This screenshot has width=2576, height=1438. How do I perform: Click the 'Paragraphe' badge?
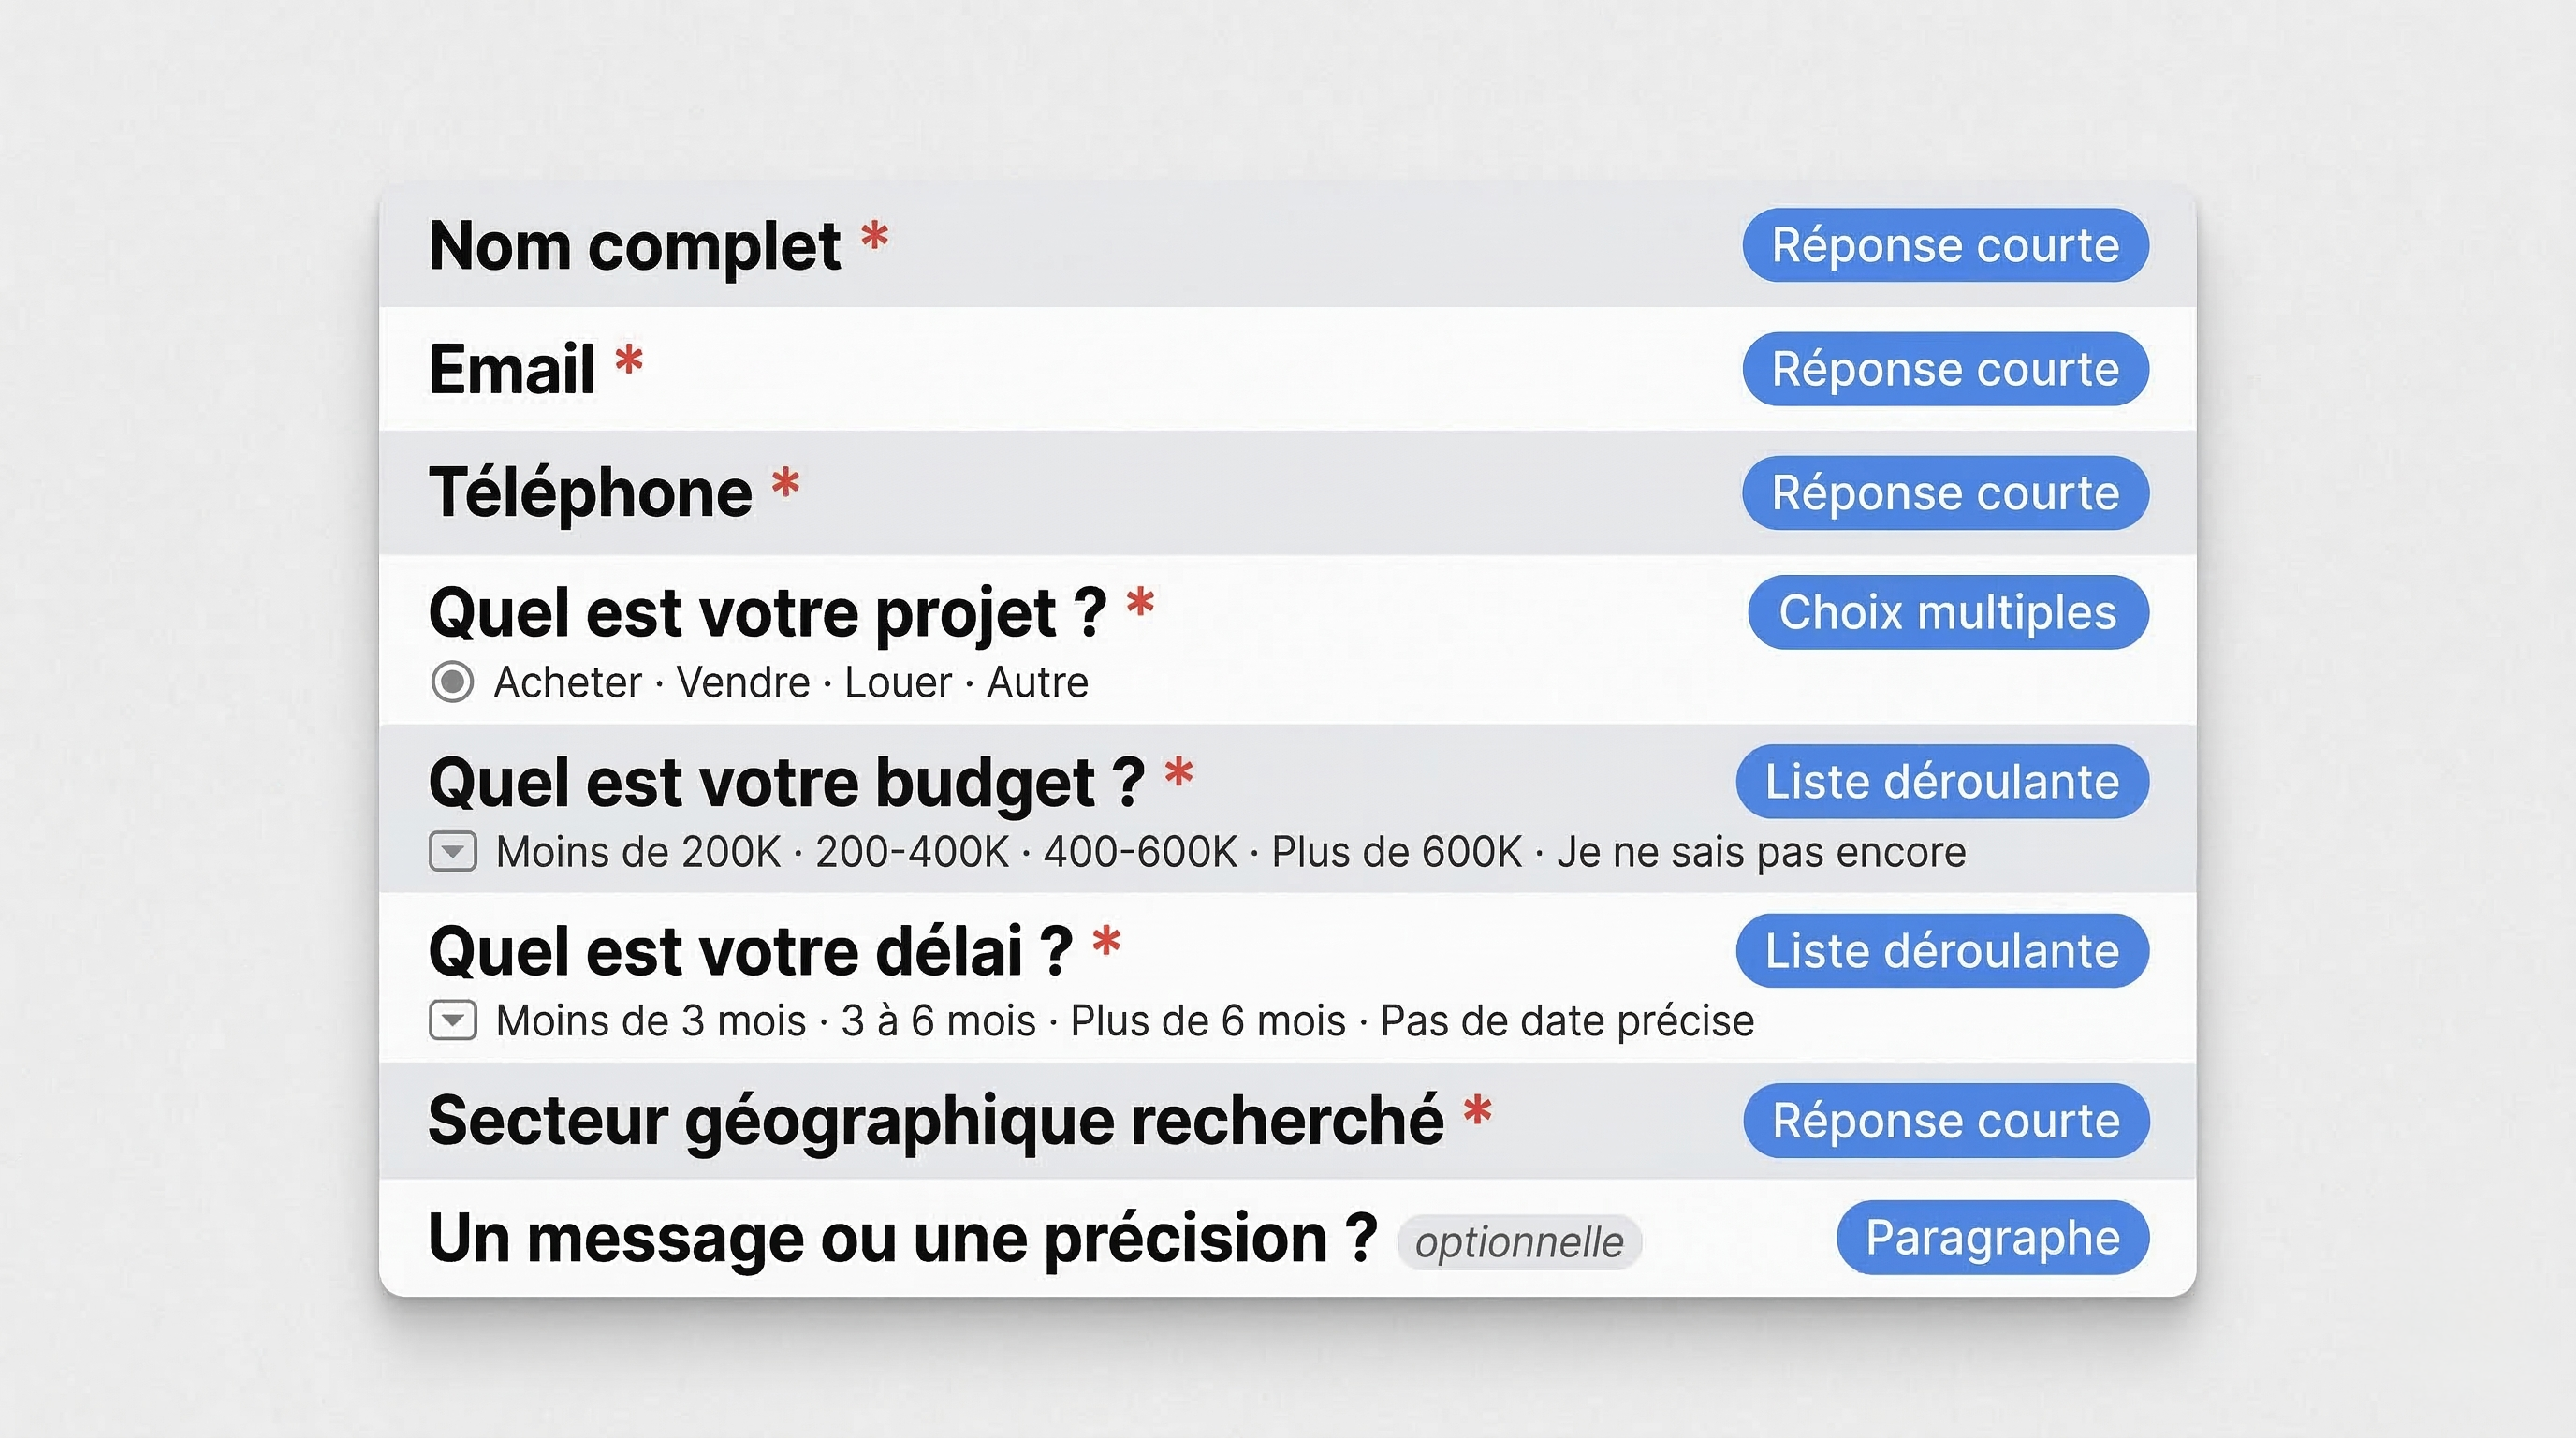click(1992, 1238)
